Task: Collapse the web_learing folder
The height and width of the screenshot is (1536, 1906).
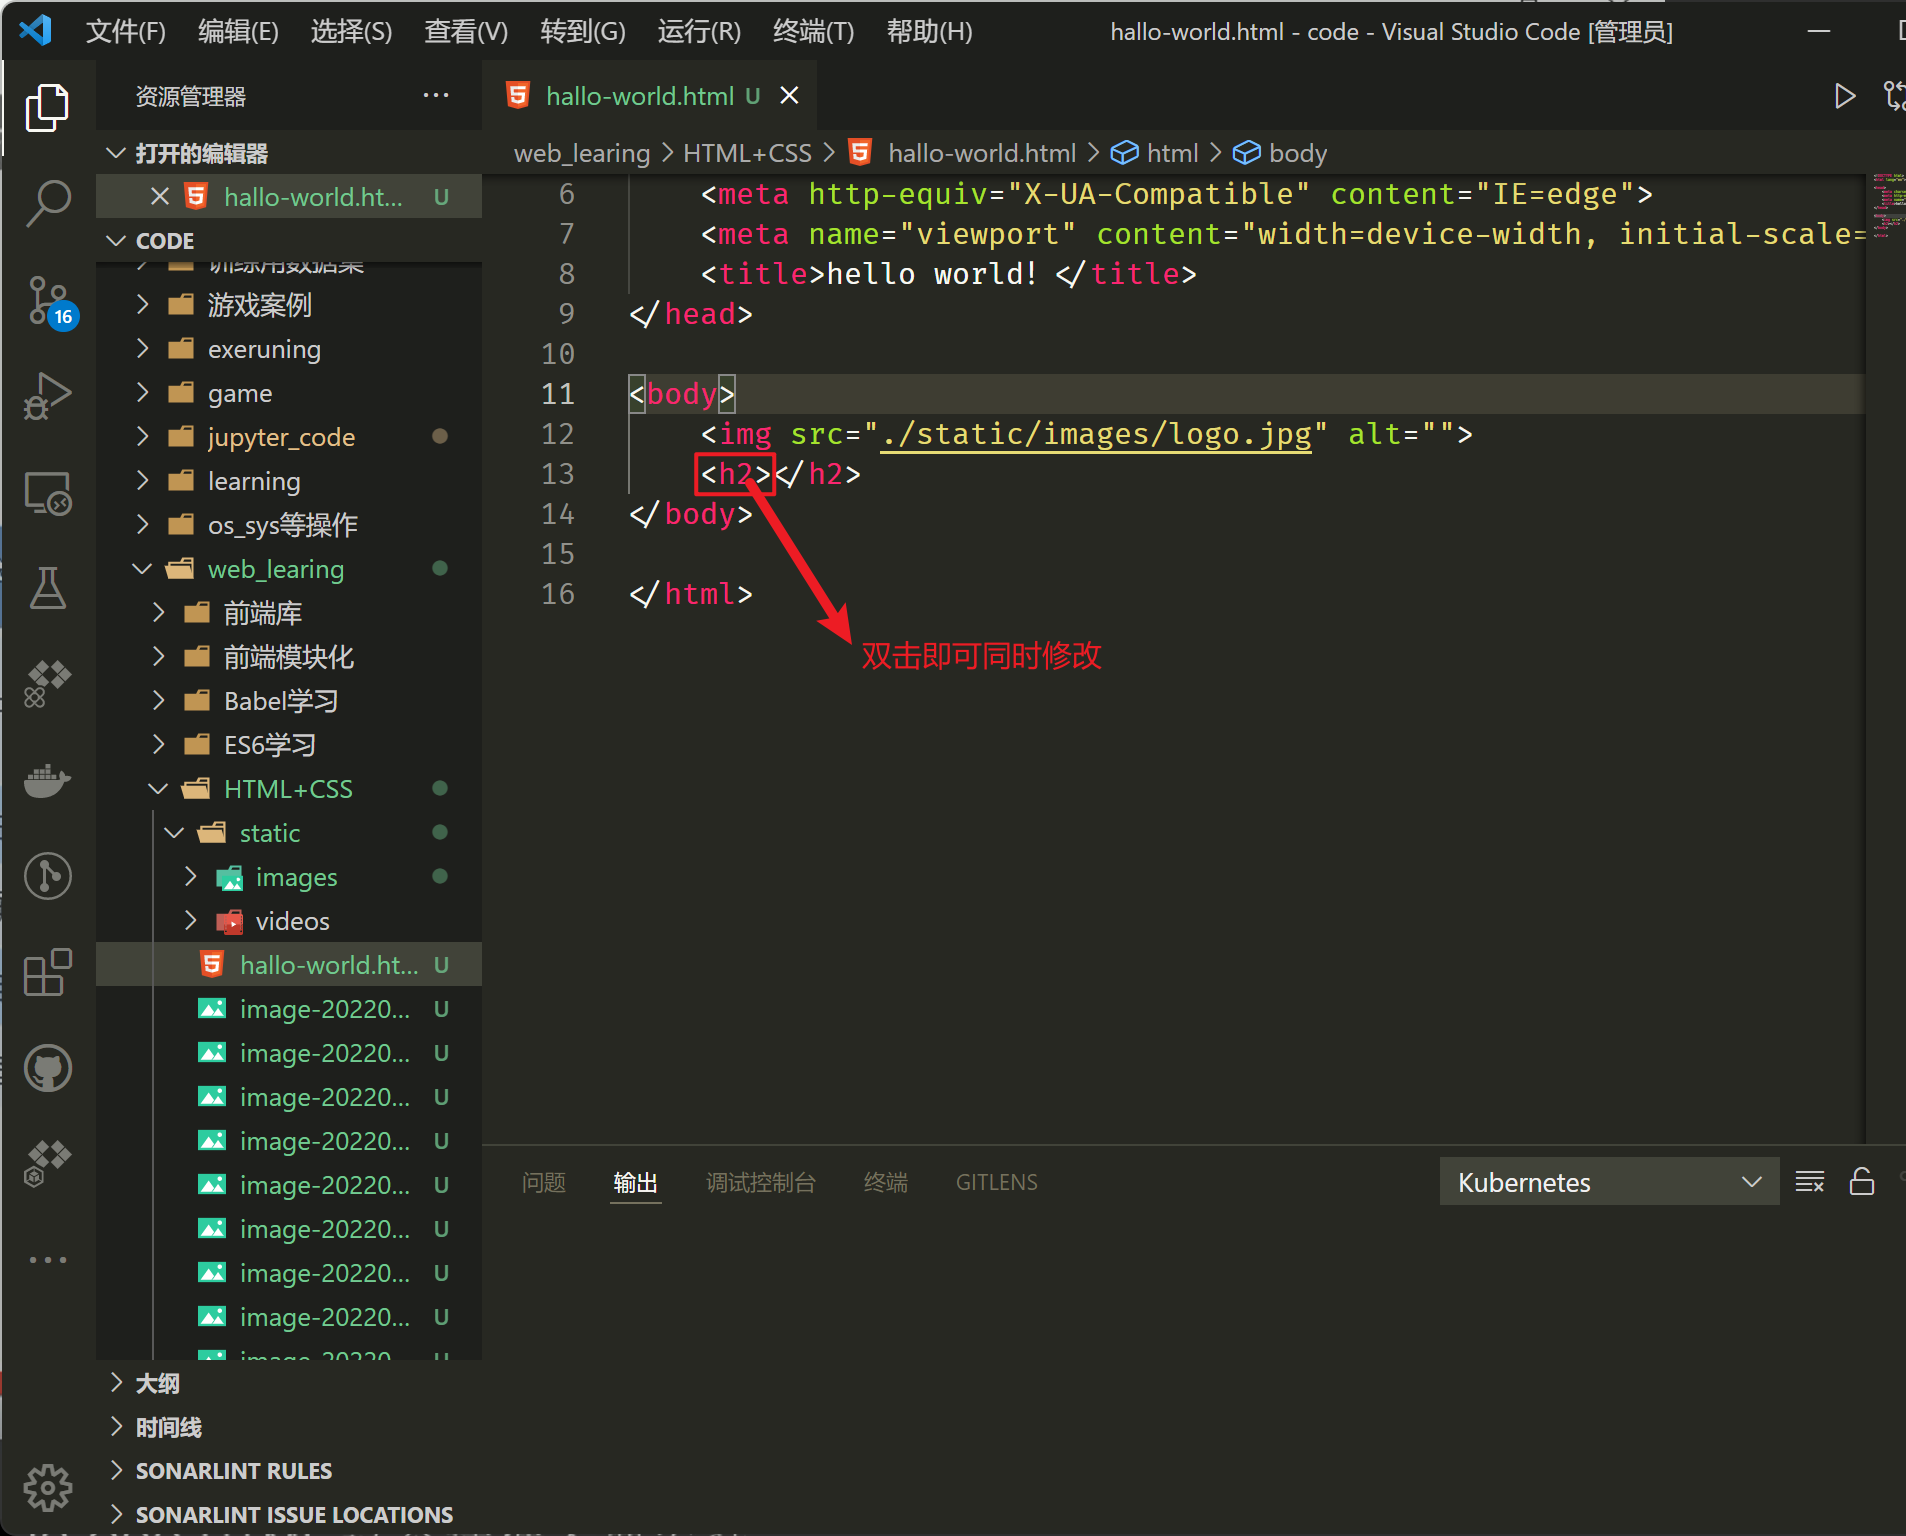Action: coord(142,569)
